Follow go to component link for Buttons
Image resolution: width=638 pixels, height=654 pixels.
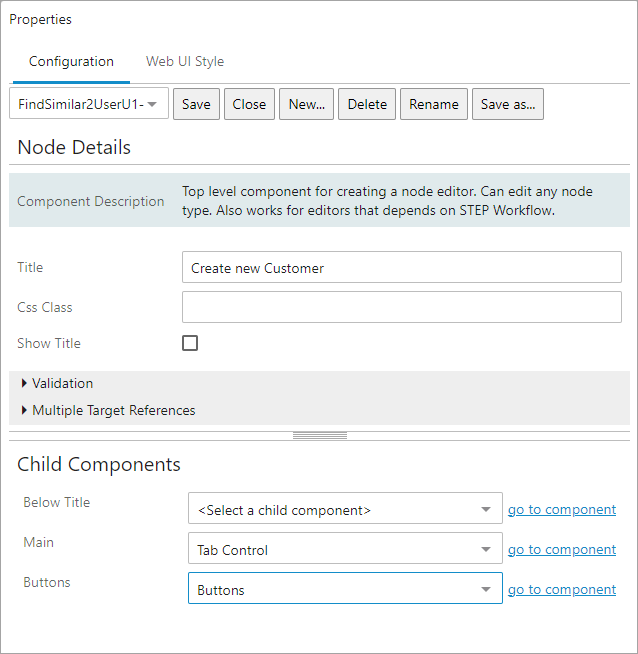click(x=562, y=590)
